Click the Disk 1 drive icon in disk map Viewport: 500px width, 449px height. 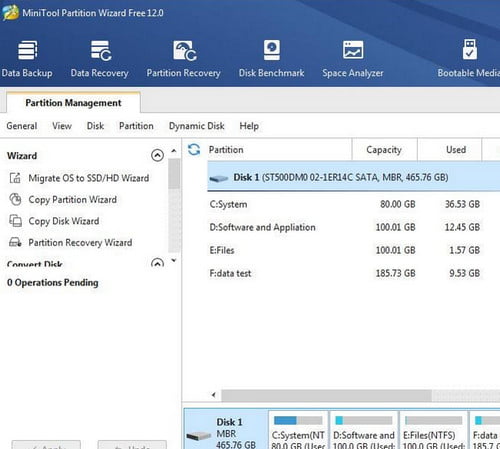click(x=199, y=435)
